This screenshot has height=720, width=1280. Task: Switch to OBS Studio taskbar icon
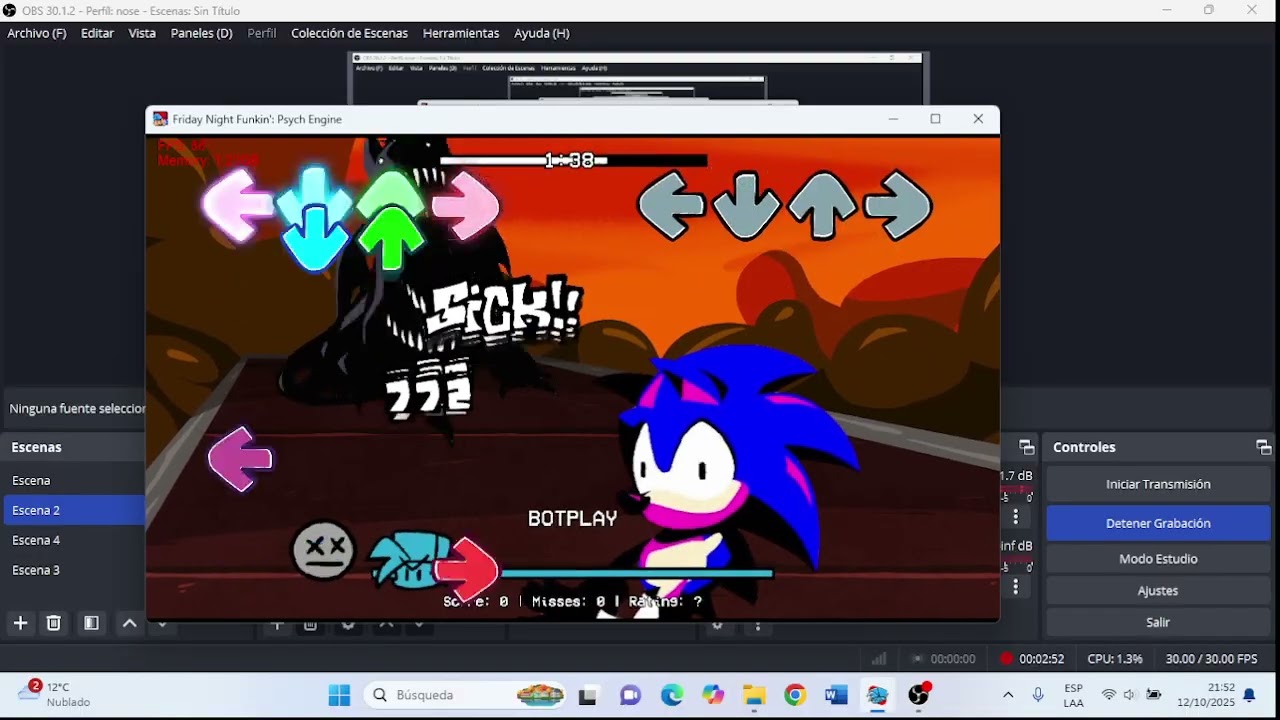click(919, 695)
